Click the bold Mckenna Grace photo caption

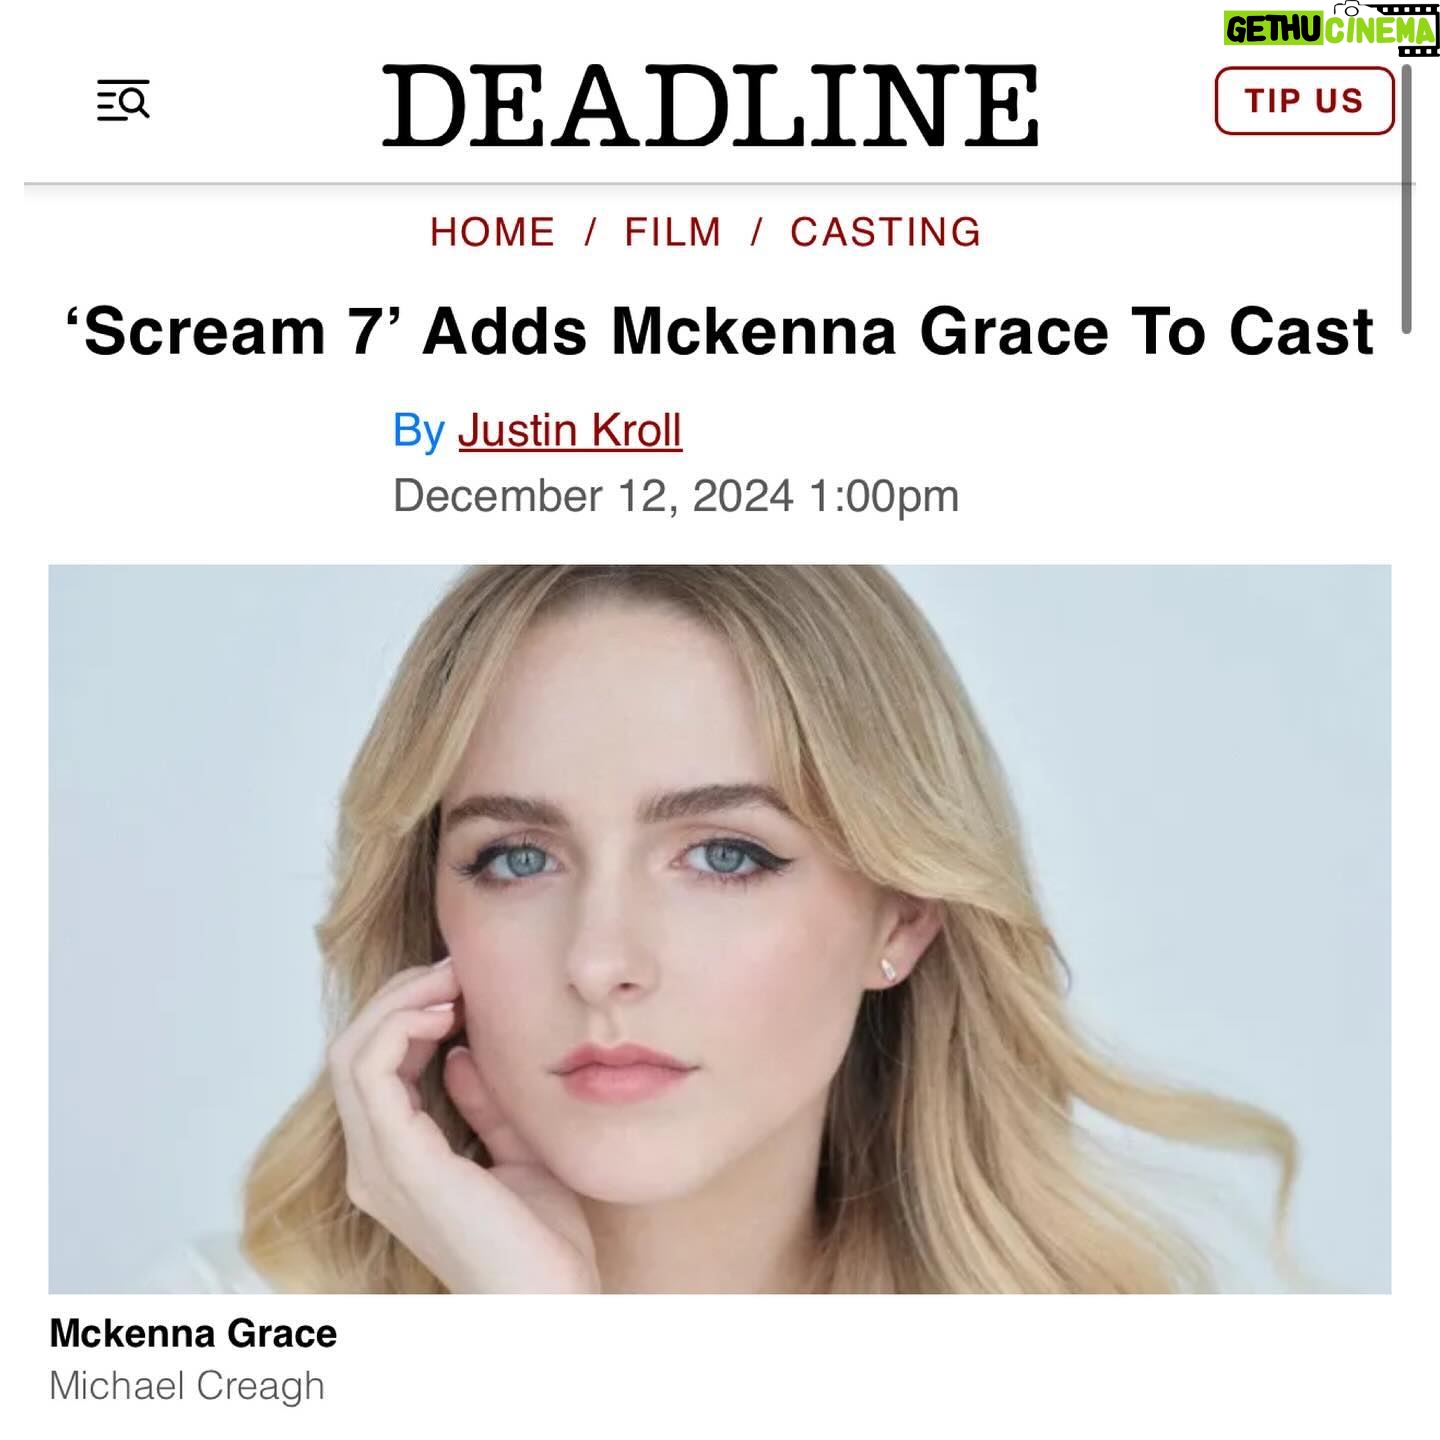(193, 1333)
